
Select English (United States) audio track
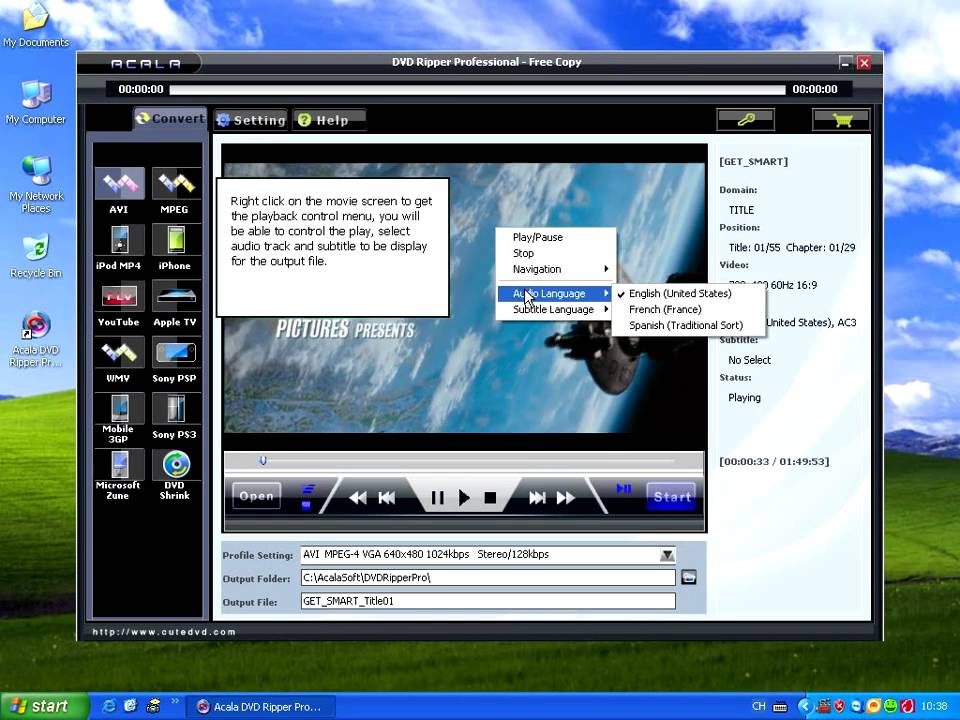tap(688, 293)
